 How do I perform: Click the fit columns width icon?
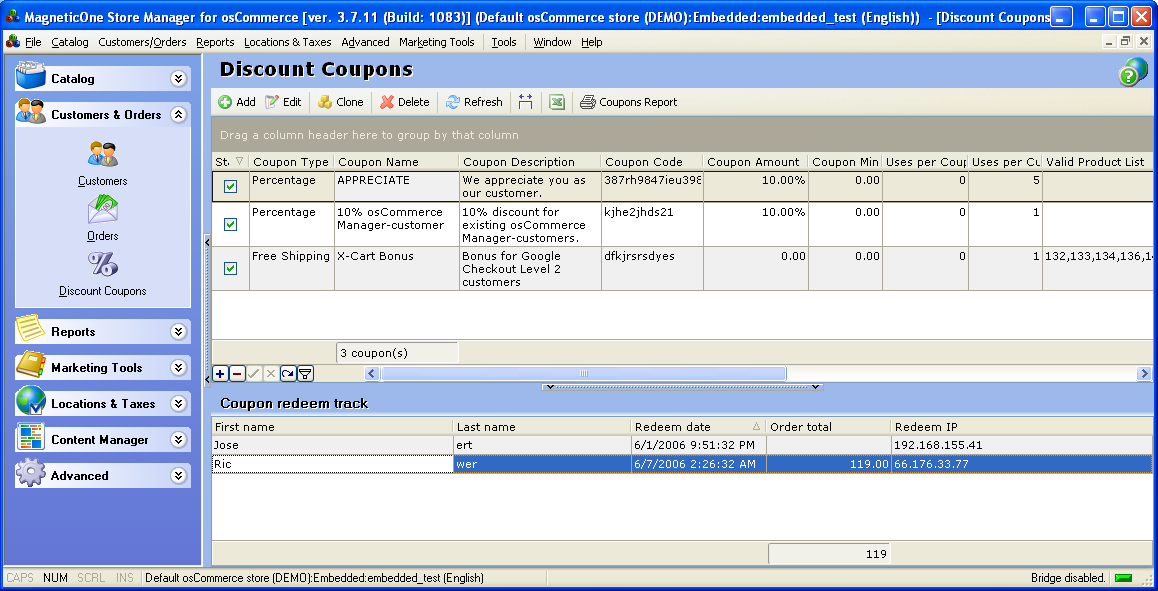click(525, 102)
